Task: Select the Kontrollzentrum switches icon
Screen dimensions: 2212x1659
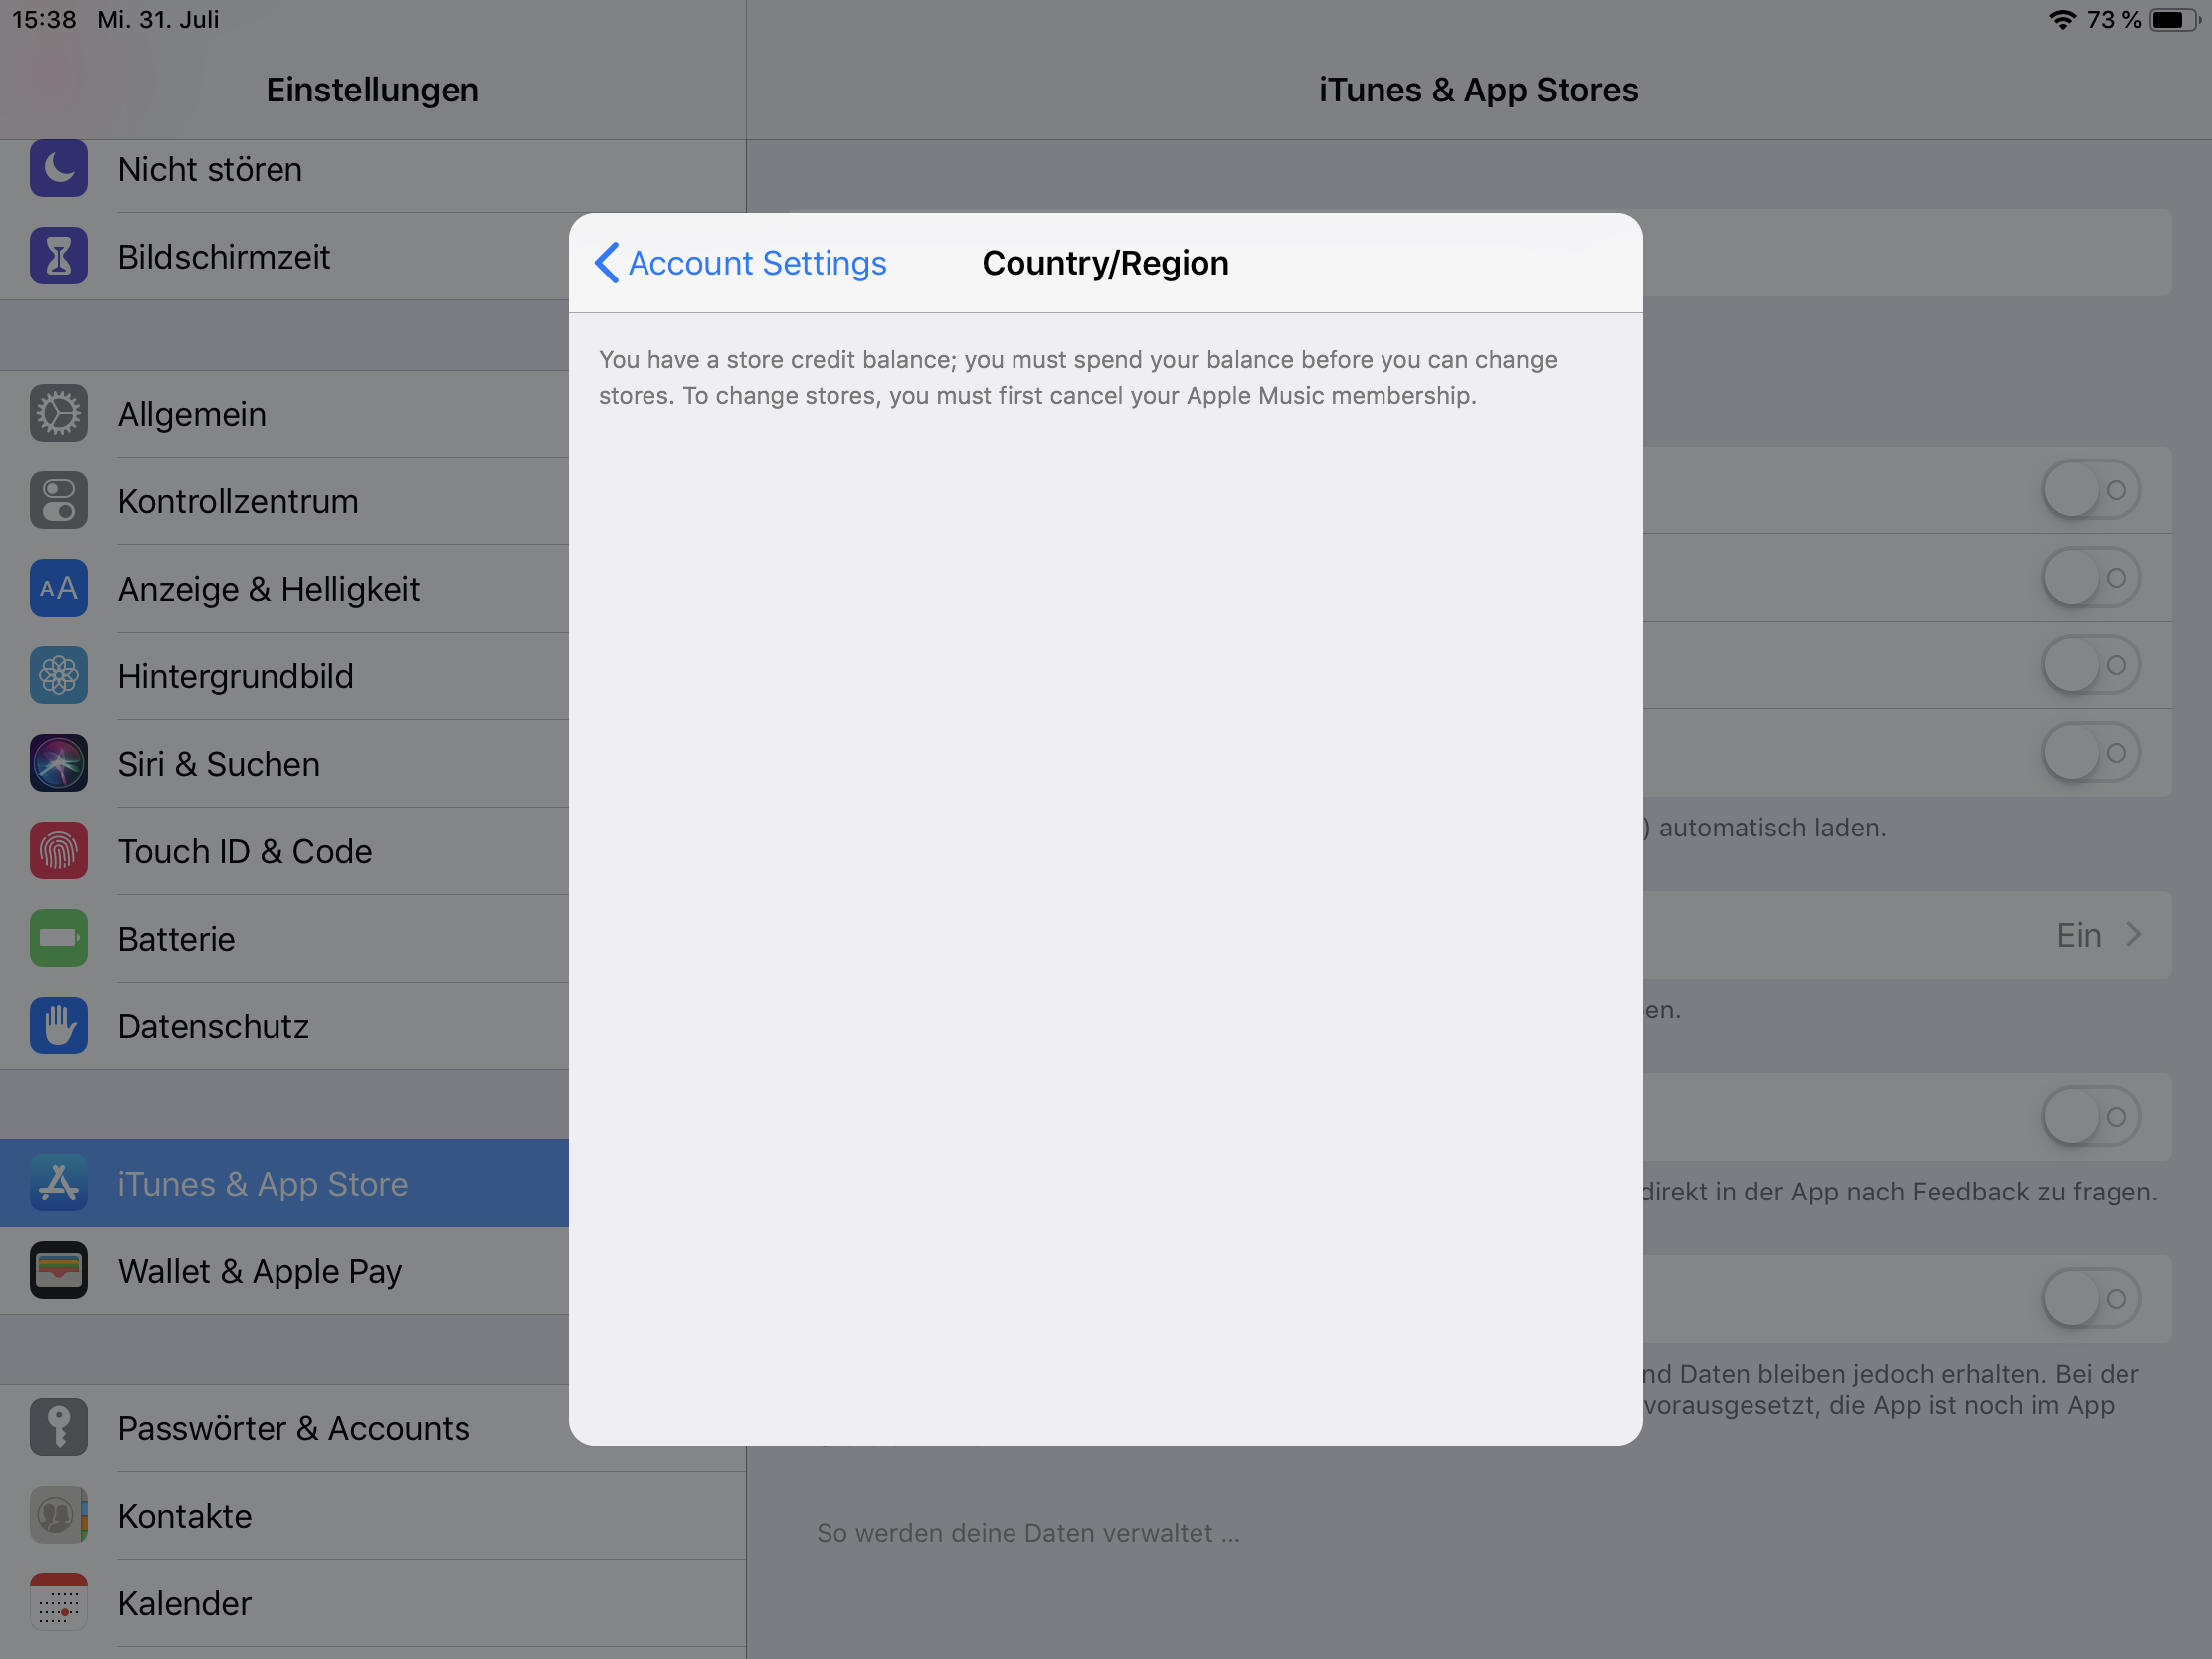Action: pos(58,500)
